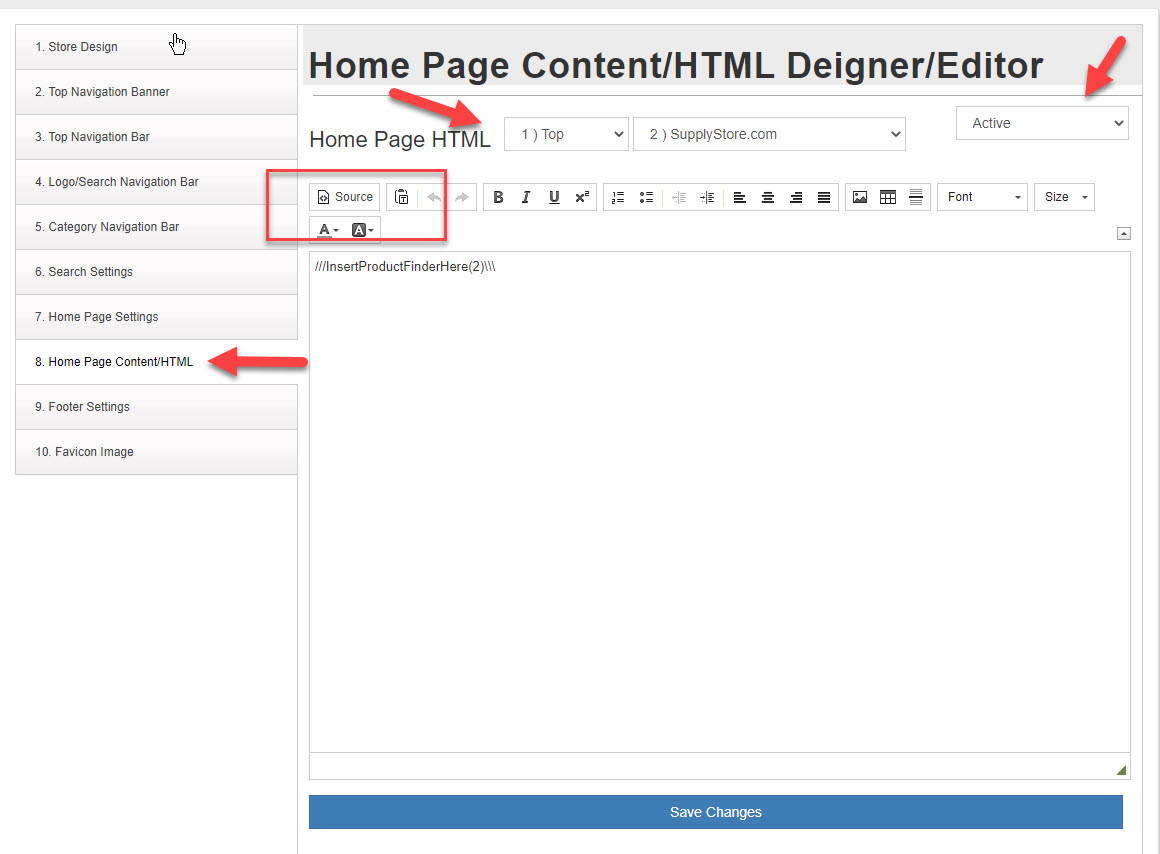Expand the SupplyStore.com store dropdown
This screenshot has width=1160, height=854.
tap(768, 134)
